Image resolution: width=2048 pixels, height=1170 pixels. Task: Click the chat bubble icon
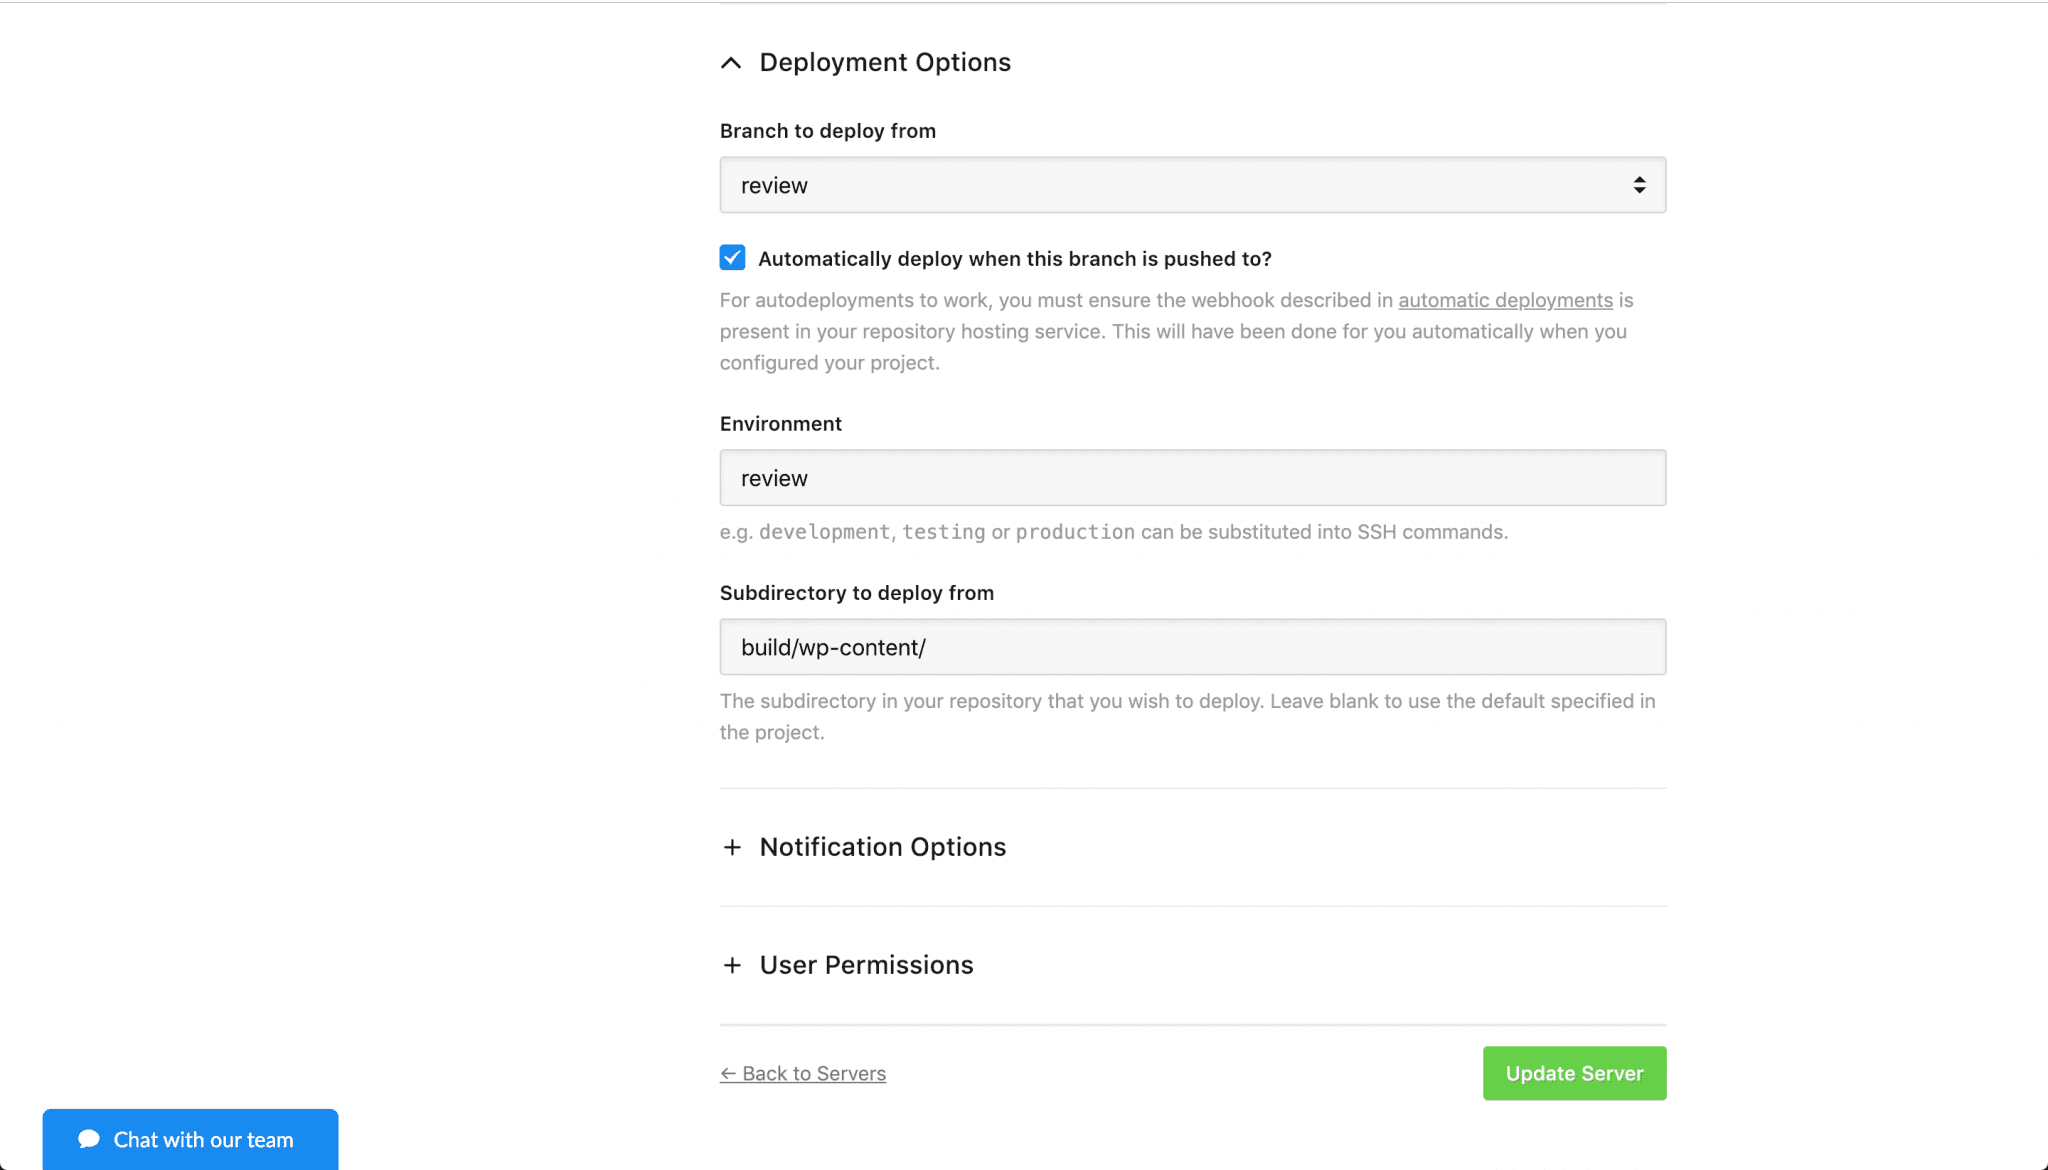(89, 1139)
